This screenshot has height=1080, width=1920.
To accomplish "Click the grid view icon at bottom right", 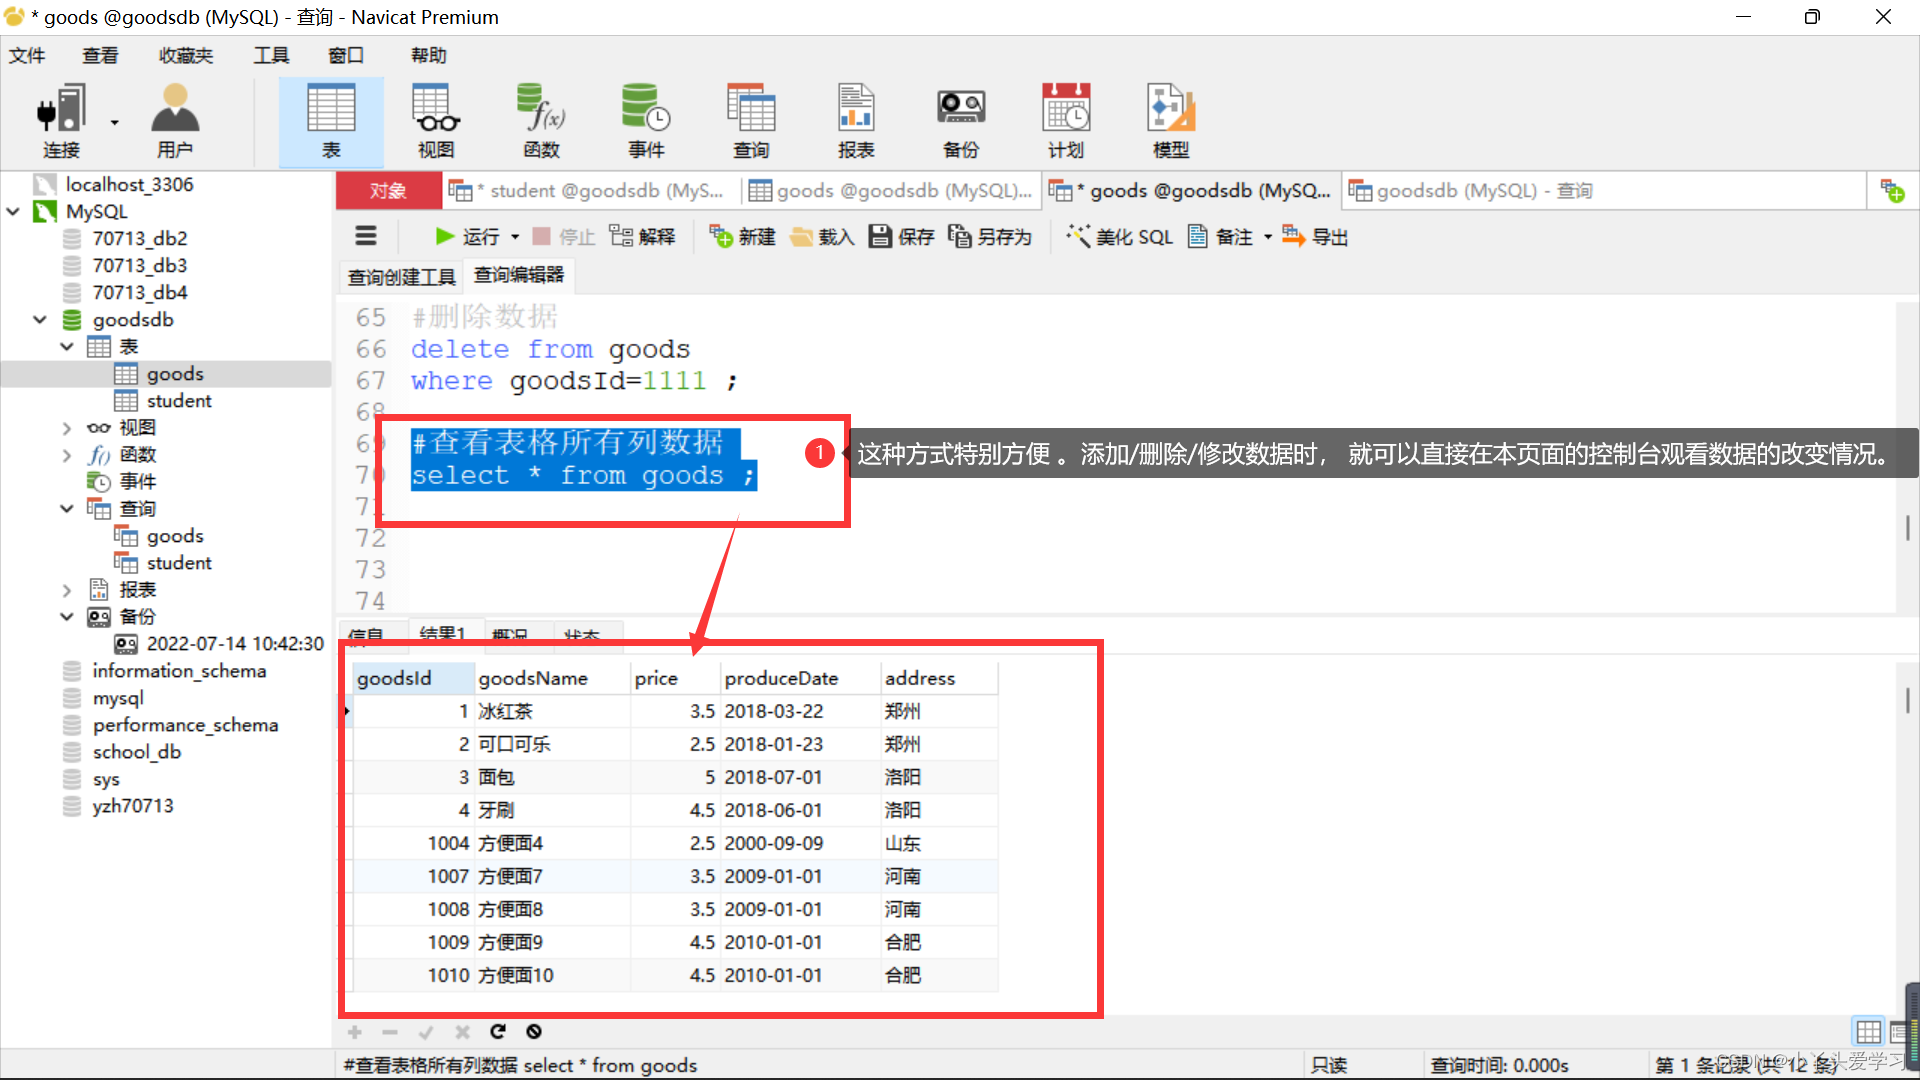I will point(1868,1032).
